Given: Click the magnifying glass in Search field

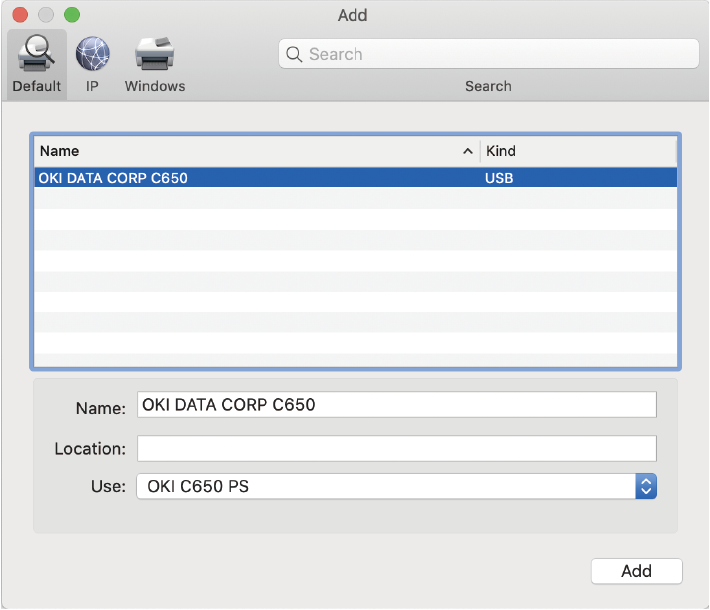Looking at the screenshot, I should point(295,55).
